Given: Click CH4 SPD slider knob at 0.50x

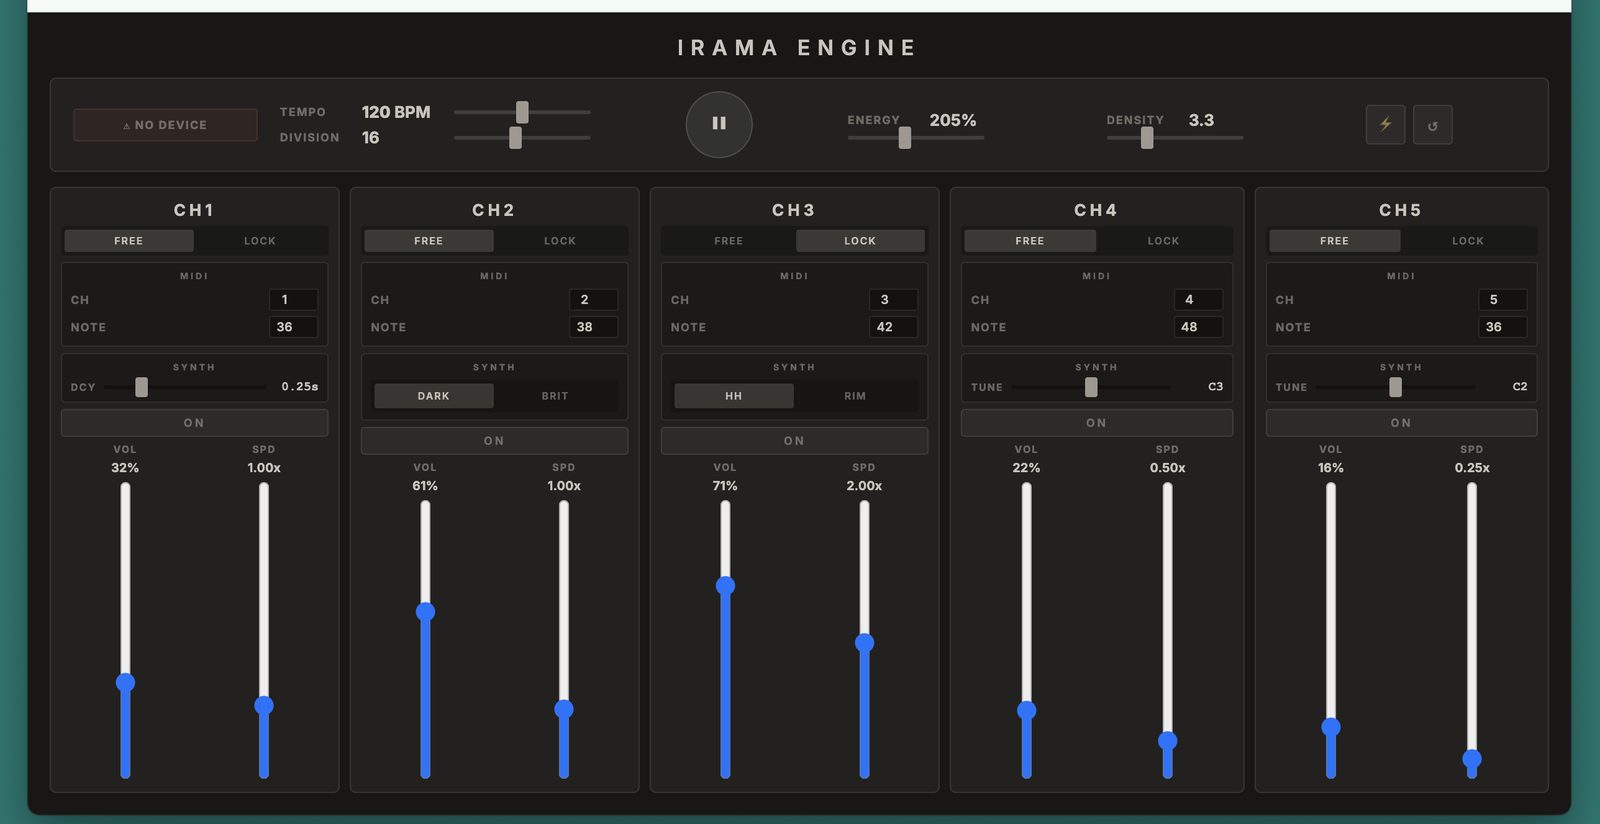Looking at the screenshot, I should [1167, 741].
